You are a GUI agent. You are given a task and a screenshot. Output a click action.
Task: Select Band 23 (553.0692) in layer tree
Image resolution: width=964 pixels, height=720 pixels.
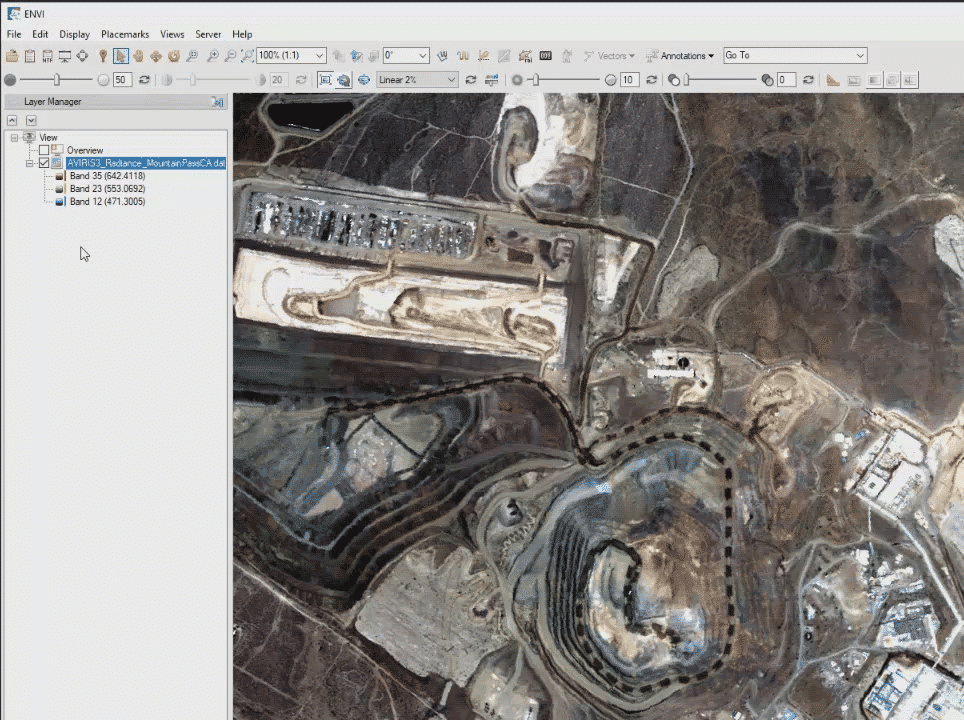(x=107, y=188)
